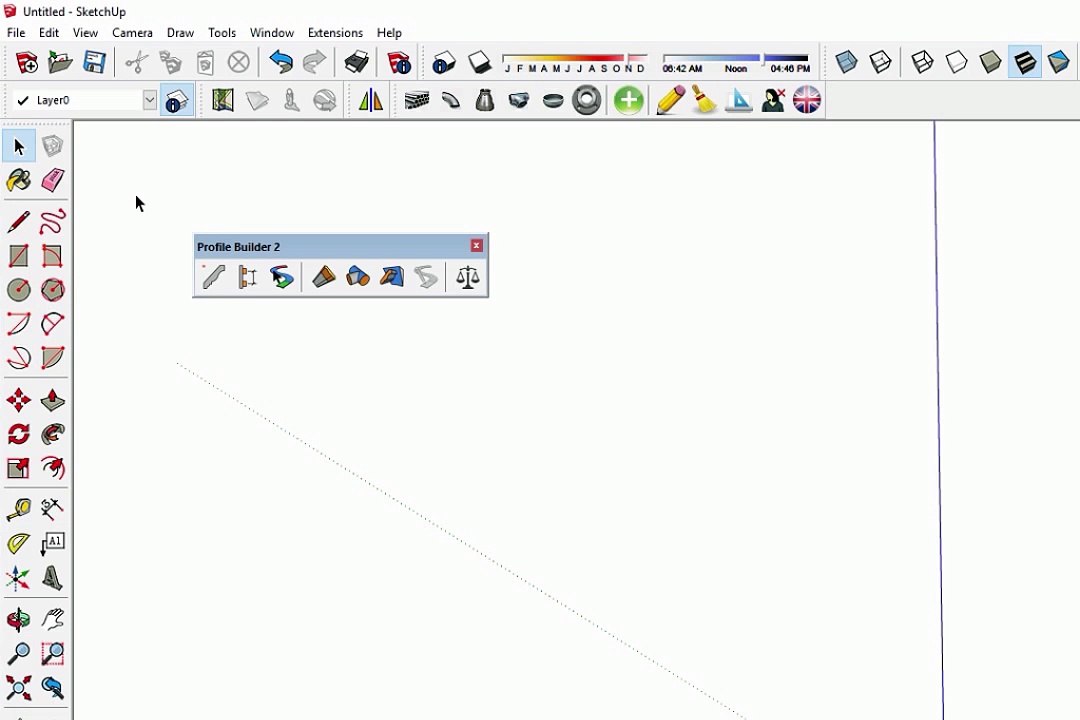Open the File menu
Screen dimensions: 1080x720
click(16, 32)
